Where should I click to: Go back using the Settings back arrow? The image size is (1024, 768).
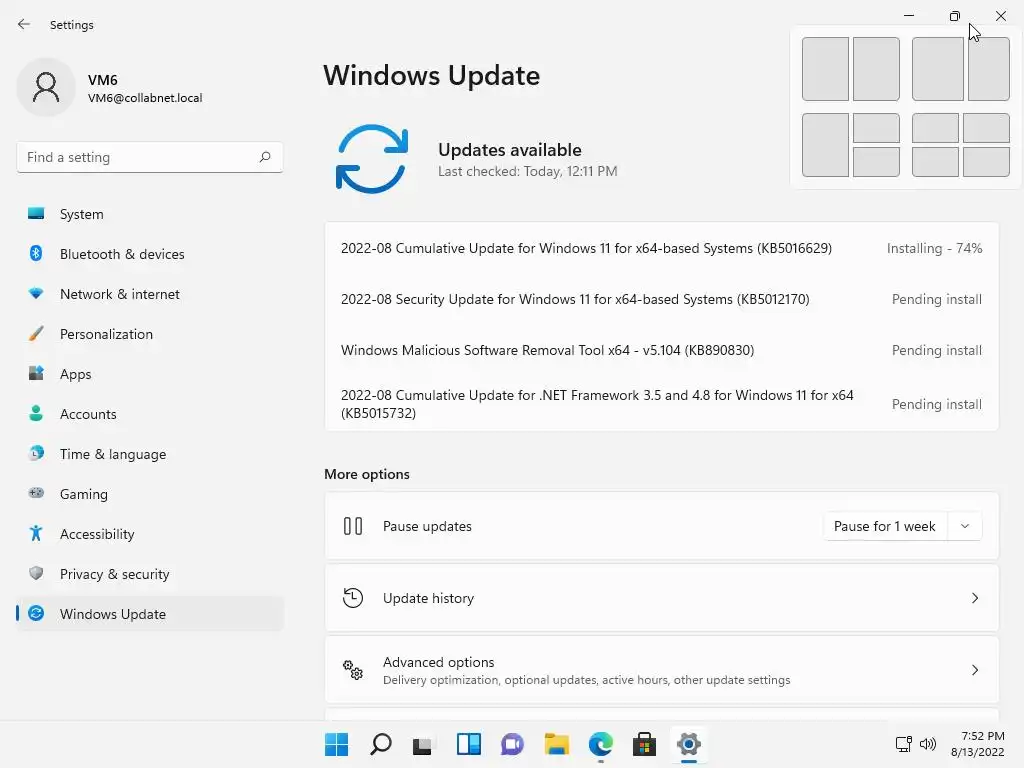click(24, 24)
